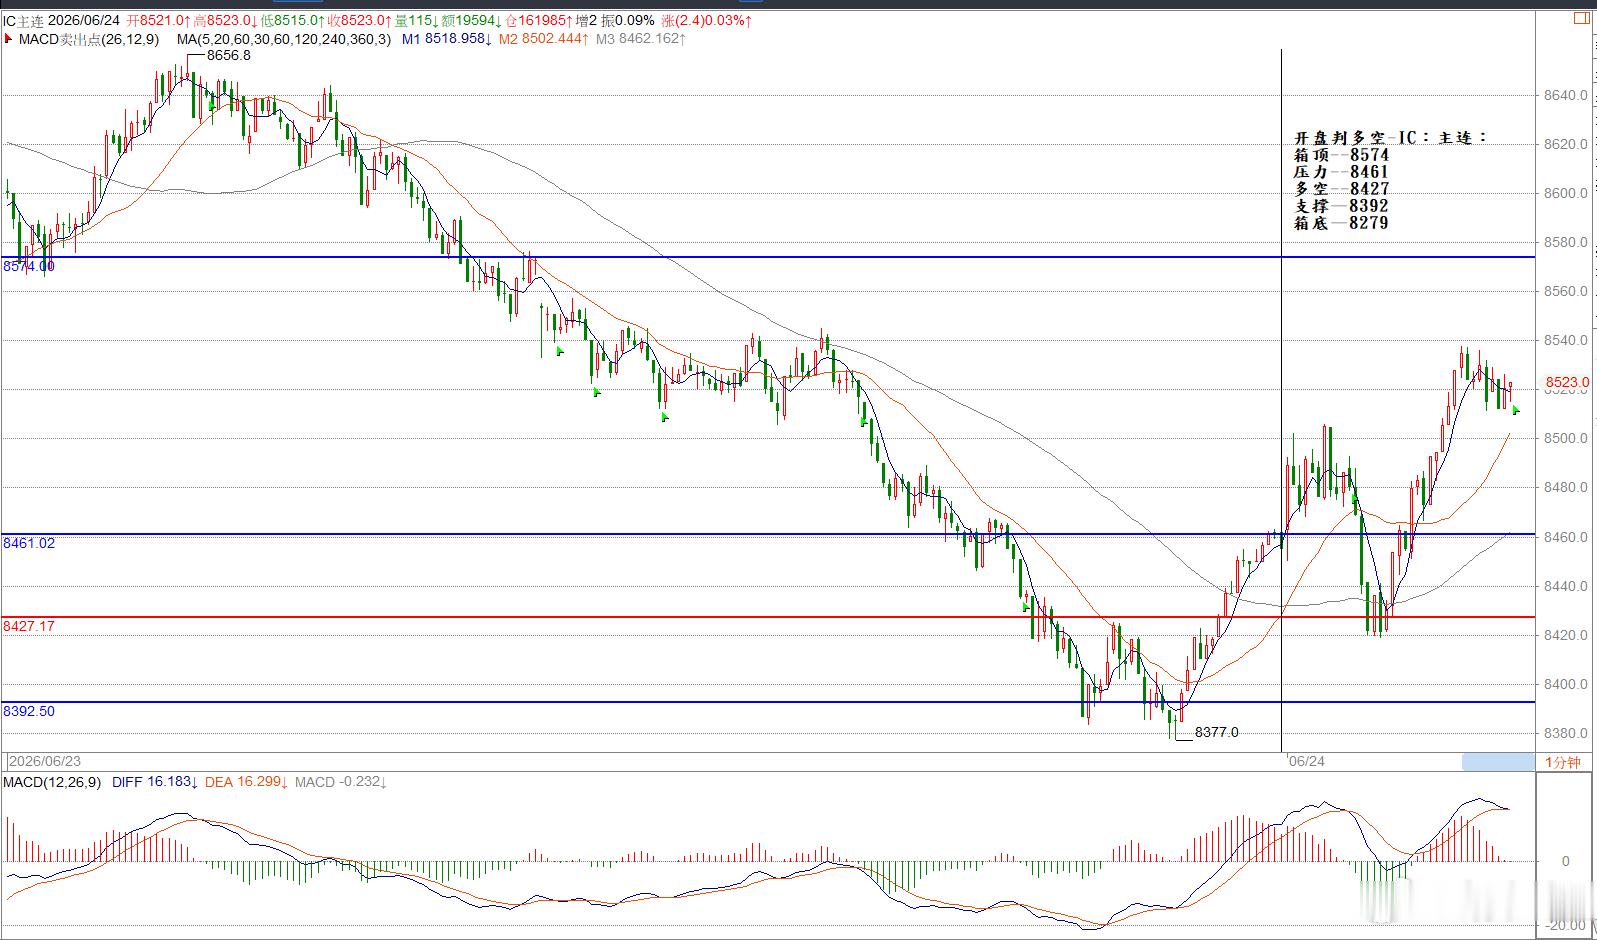Click the 8400.0 price axis label
The height and width of the screenshot is (940, 1597).
coord(1566,685)
